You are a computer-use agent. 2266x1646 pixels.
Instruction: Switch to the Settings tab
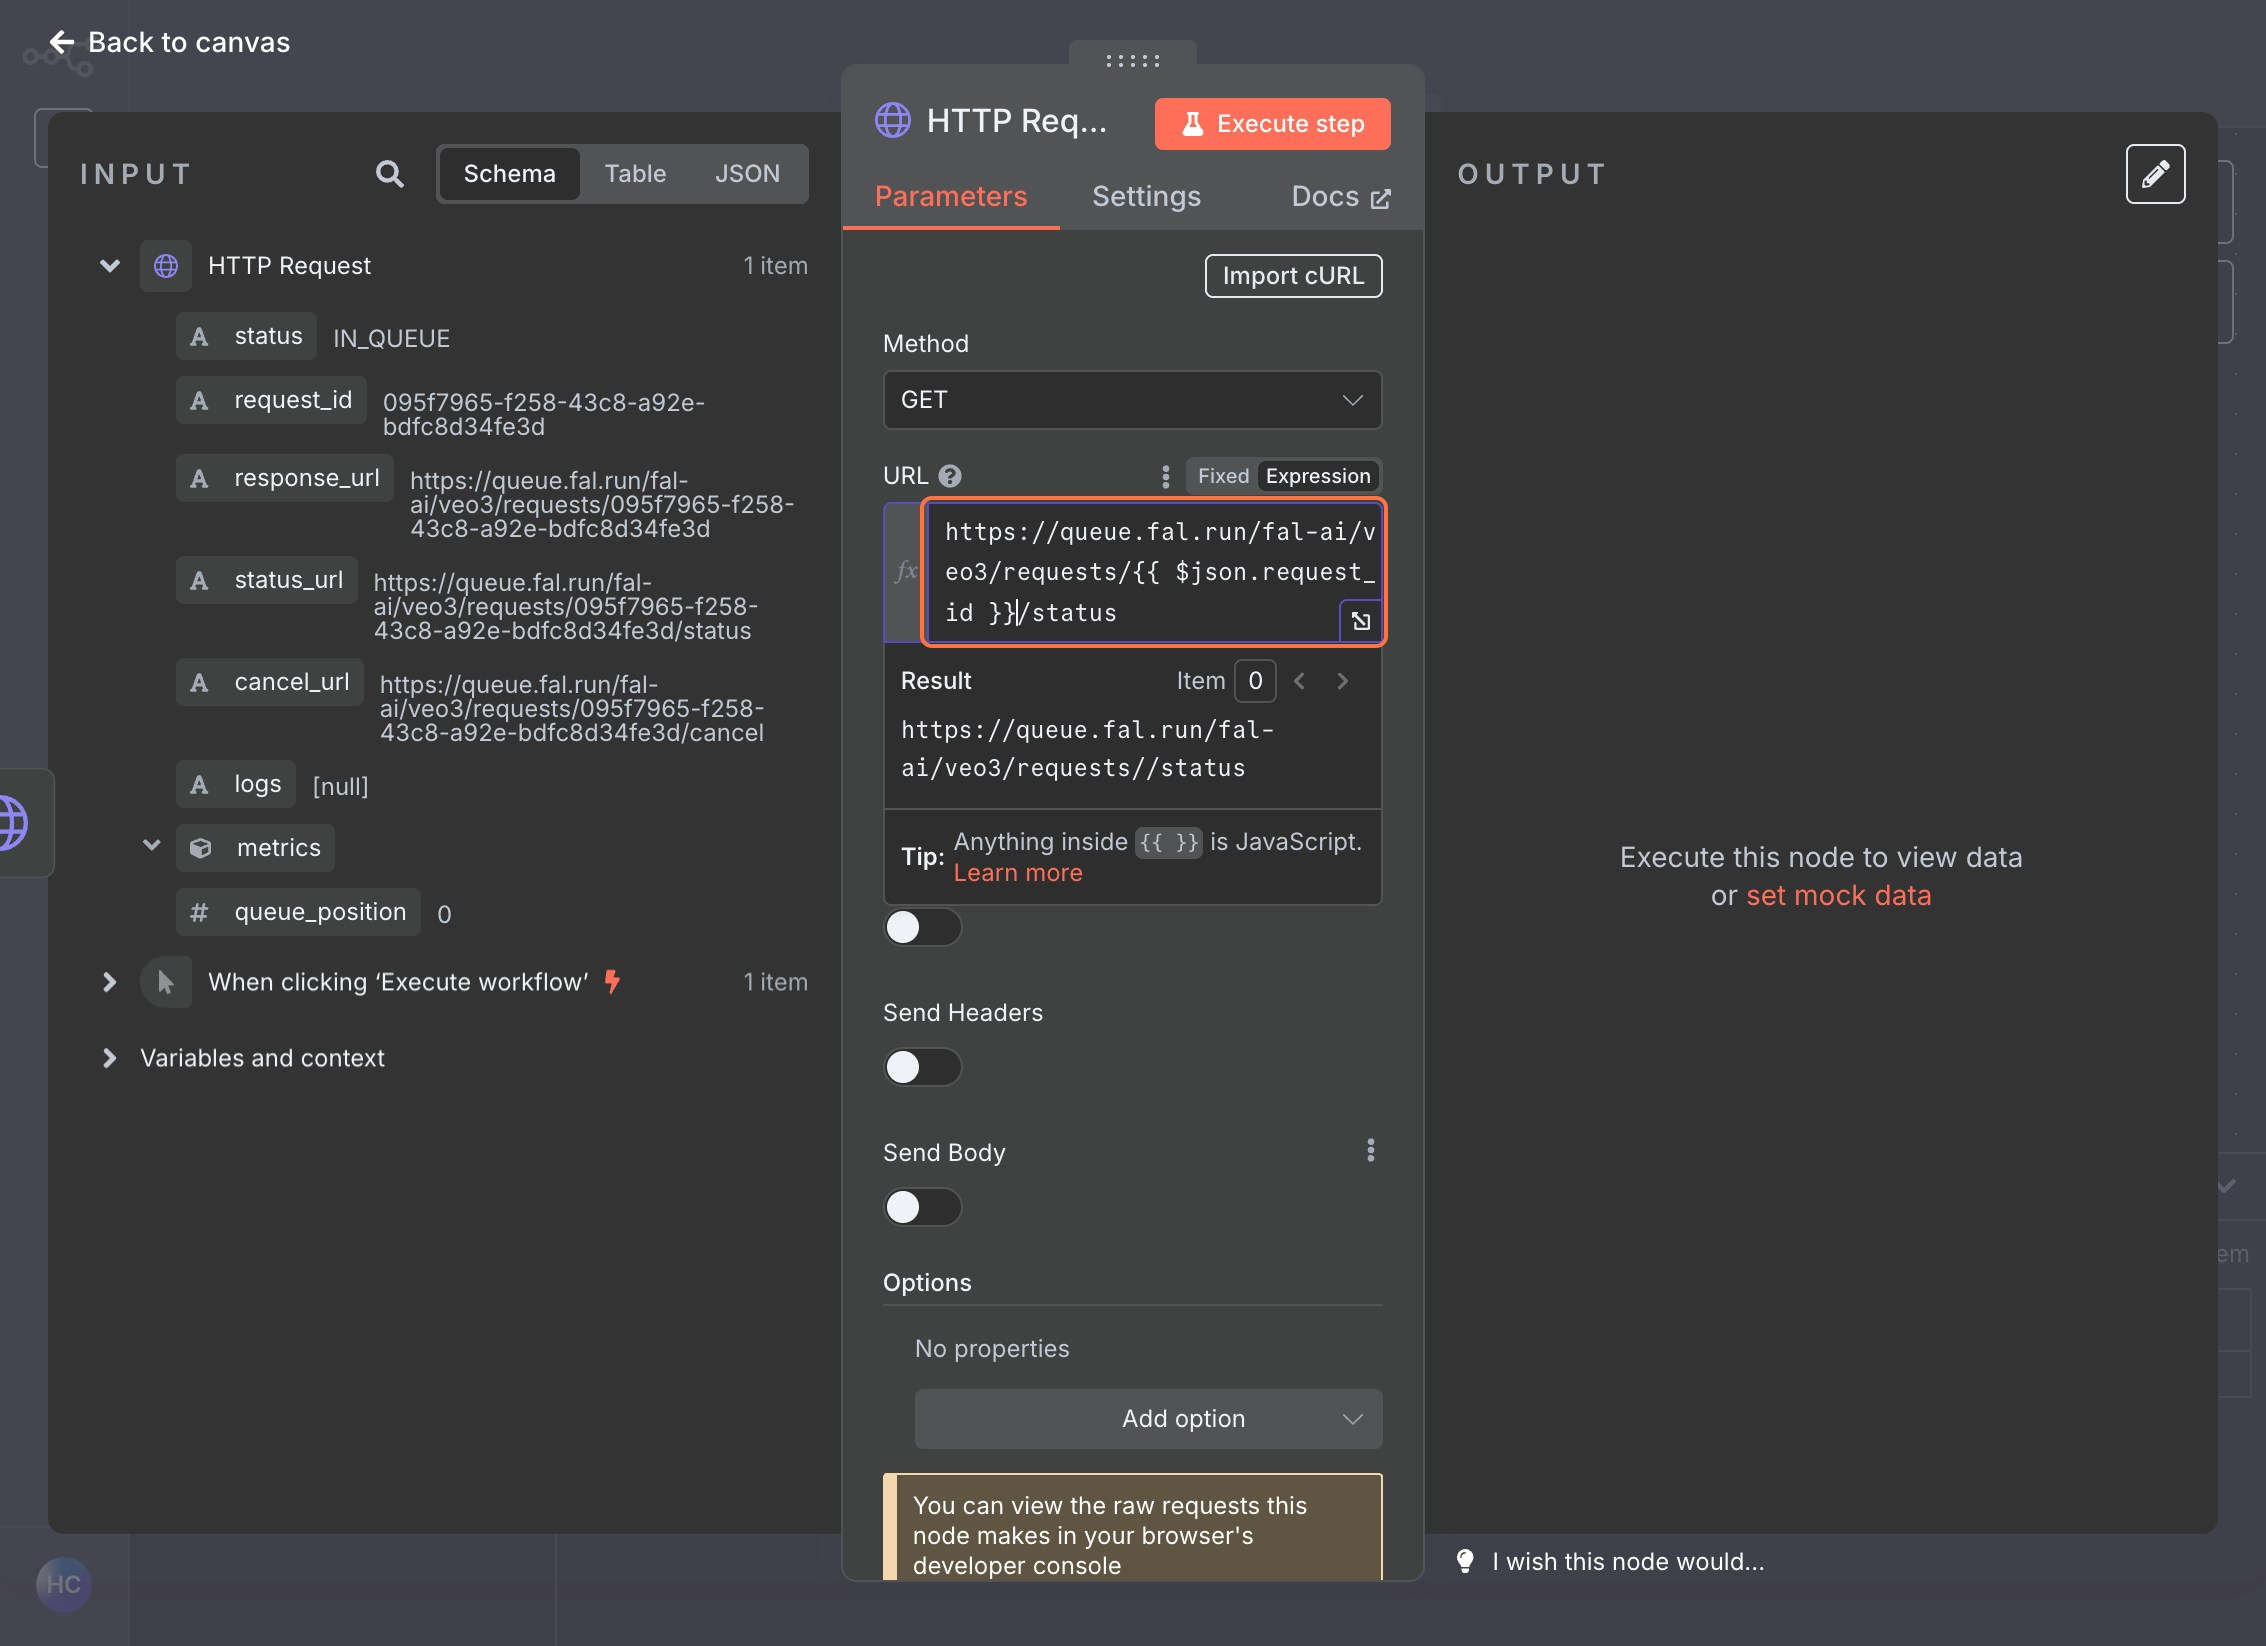1146,196
